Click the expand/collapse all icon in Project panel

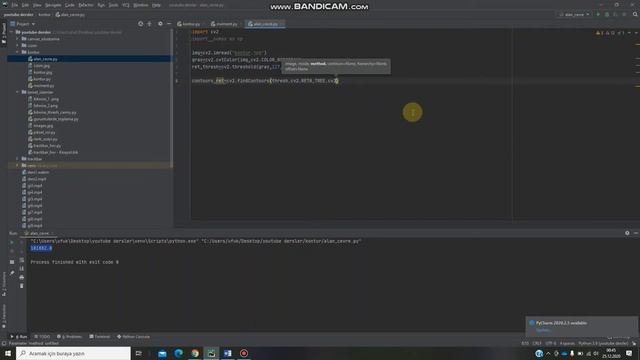pyautogui.click(x=149, y=24)
